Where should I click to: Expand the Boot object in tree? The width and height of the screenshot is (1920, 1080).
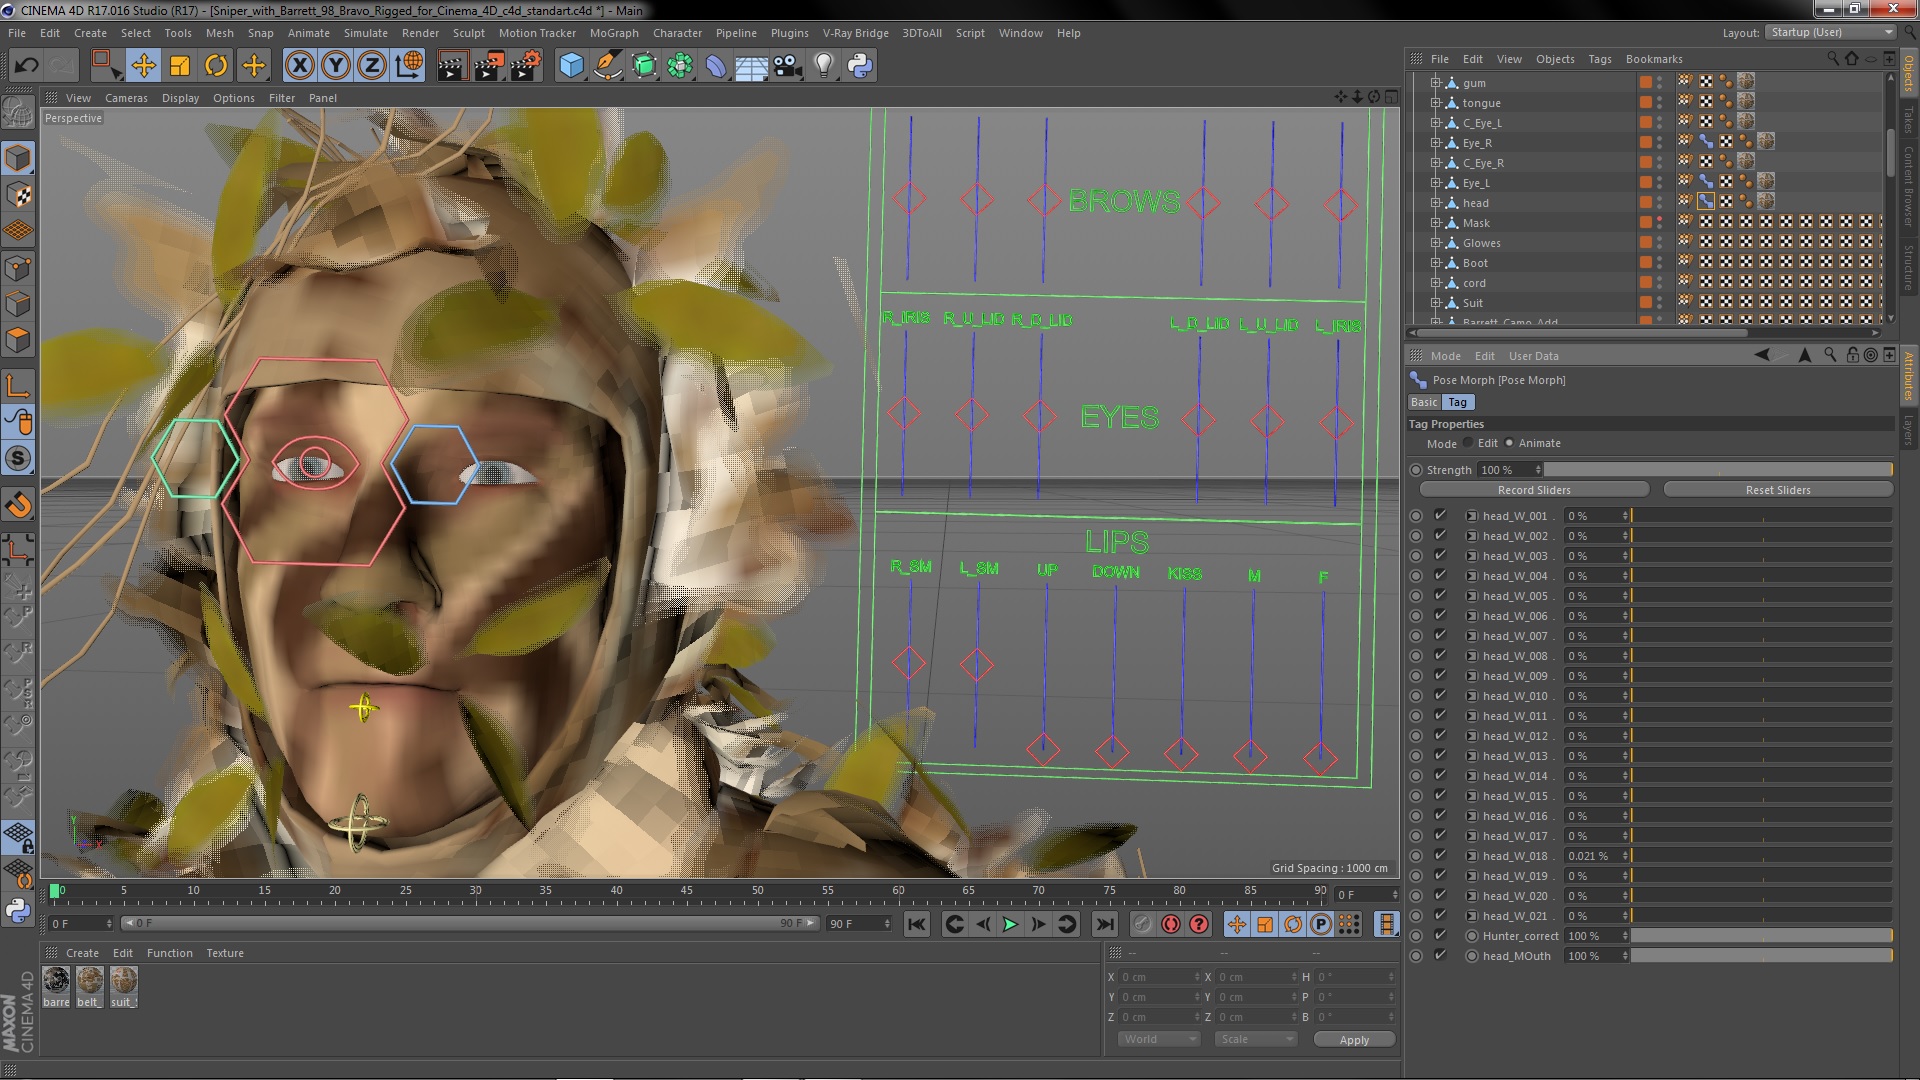[1436, 263]
